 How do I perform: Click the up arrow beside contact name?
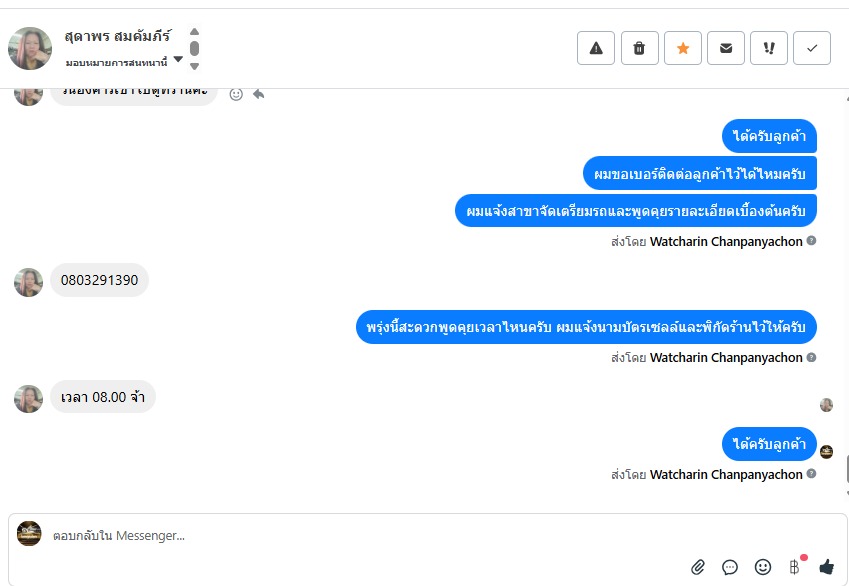[x=194, y=31]
